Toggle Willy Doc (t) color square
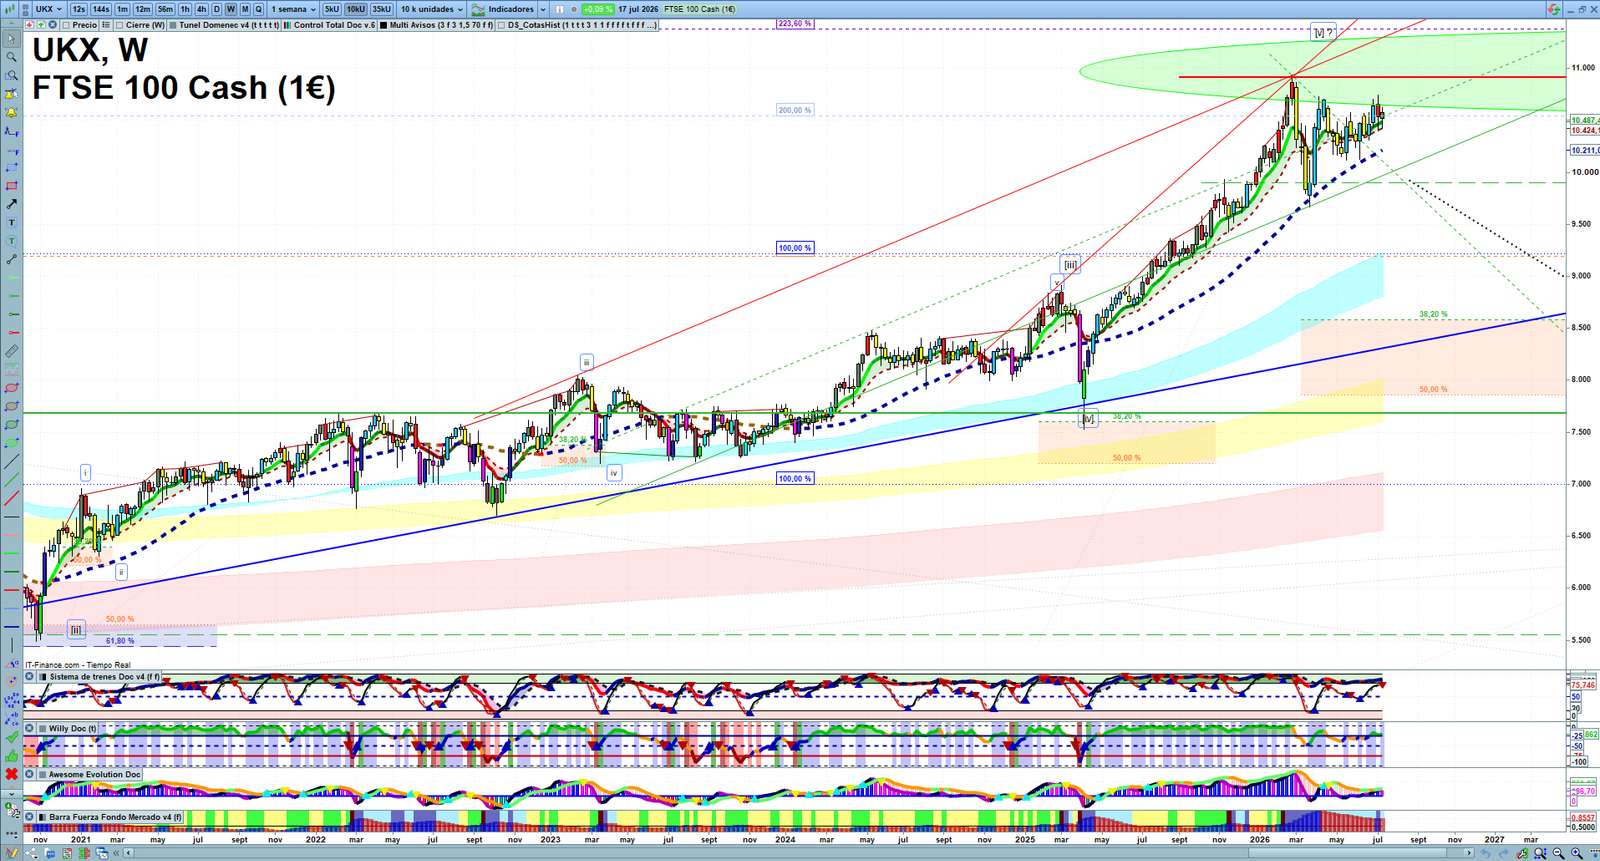This screenshot has height=861, width=1600. click(43, 728)
